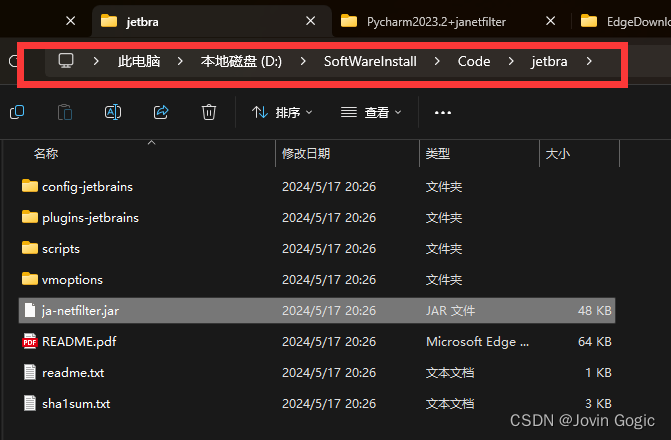Close the jetbra tab

click(x=311, y=21)
